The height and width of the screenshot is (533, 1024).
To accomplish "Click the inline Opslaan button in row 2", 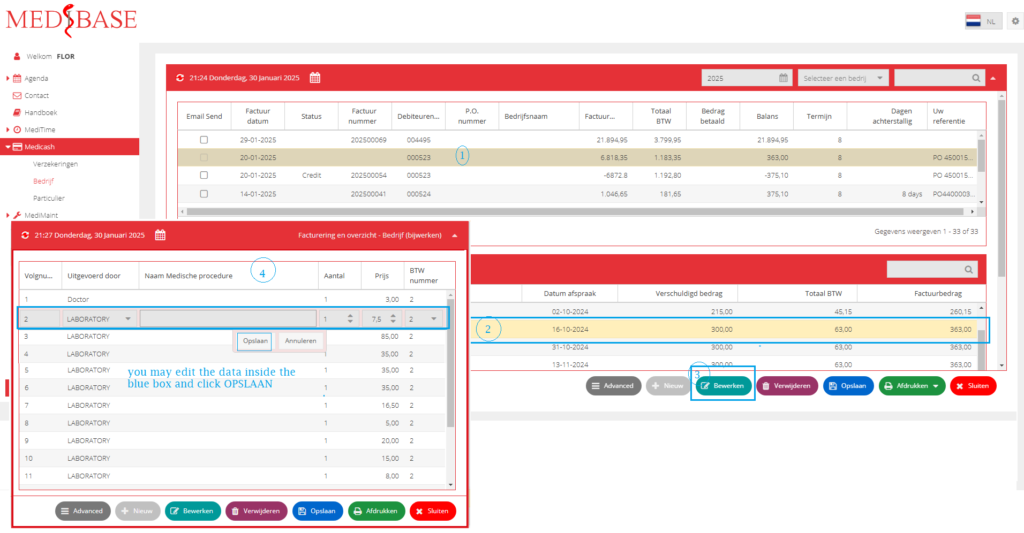I will 255,341.
